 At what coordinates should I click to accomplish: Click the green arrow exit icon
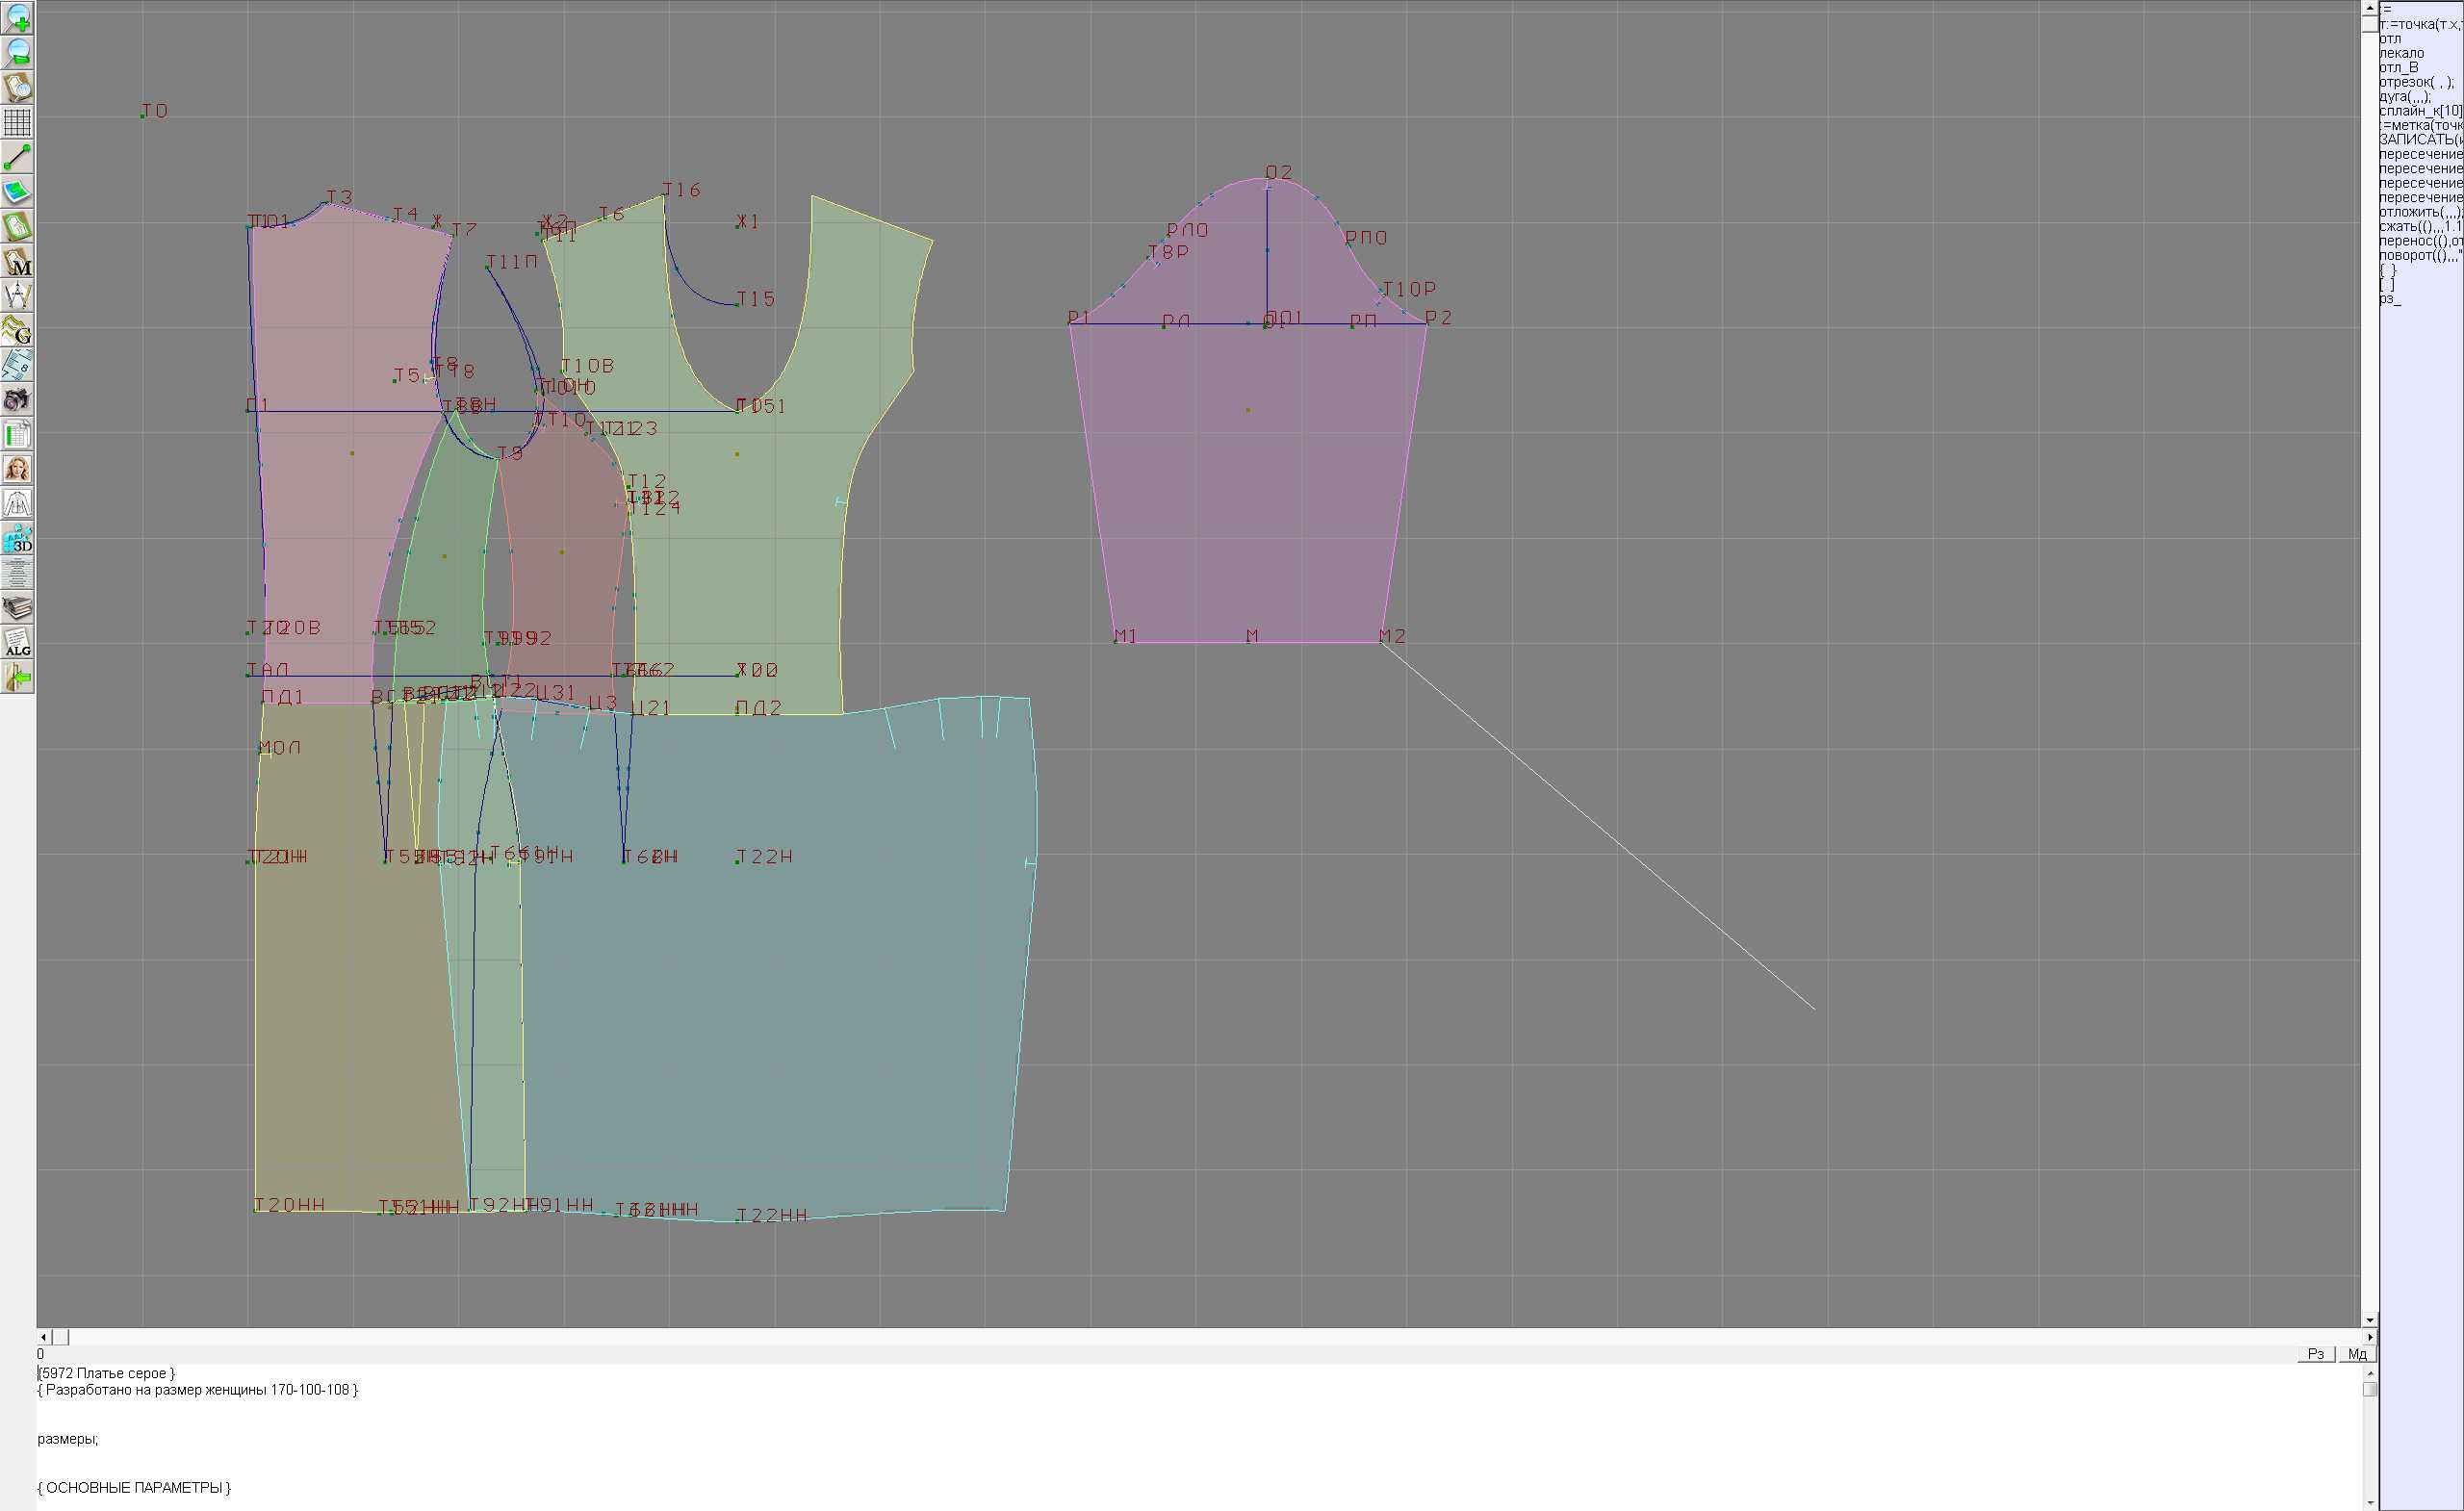pyautogui.click(x=17, y=678)
